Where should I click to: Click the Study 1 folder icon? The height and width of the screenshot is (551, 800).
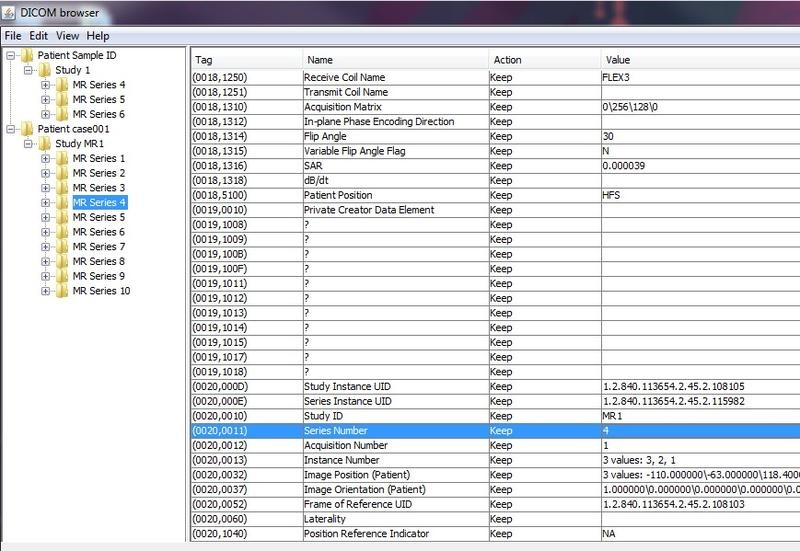(x=45, y=70)
